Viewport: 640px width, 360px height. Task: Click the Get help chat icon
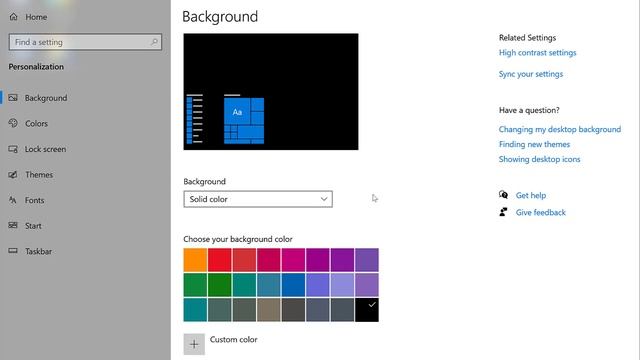coord(503,195)
